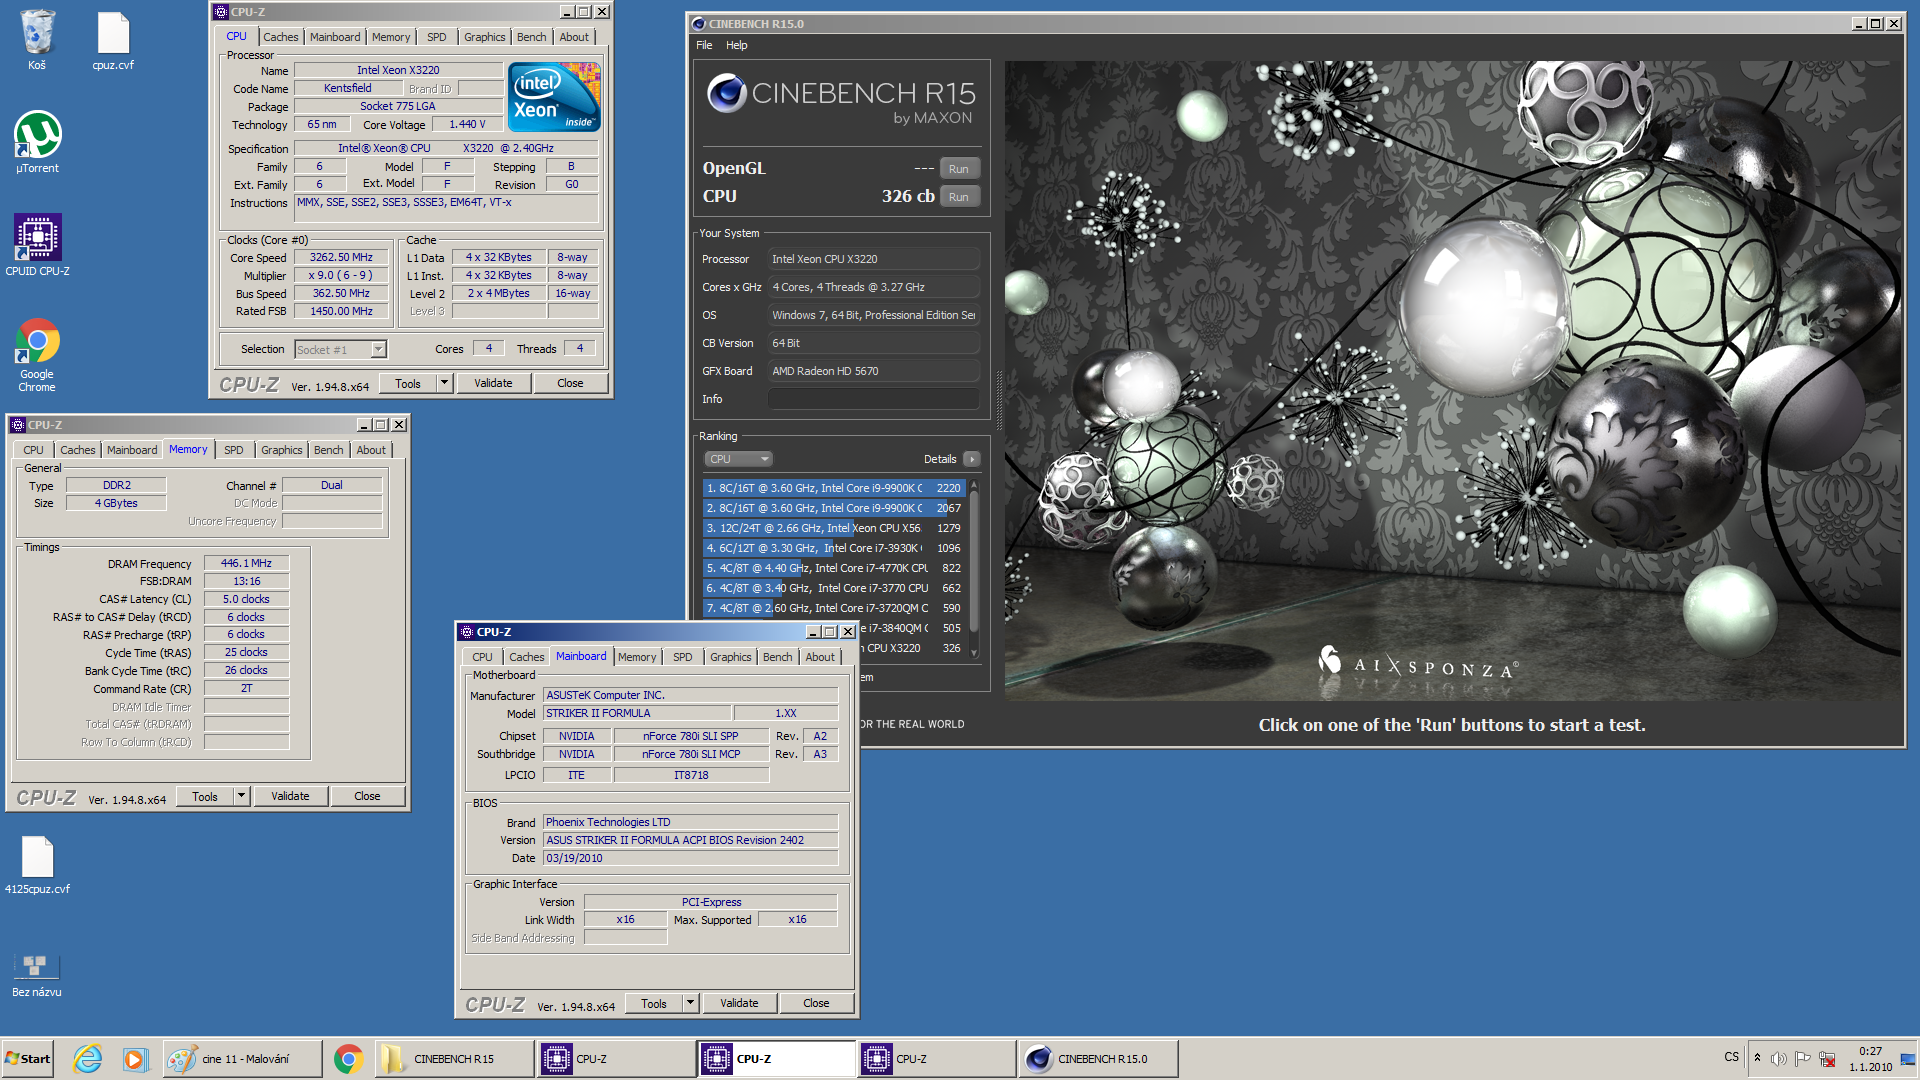Image resolution: width=1920 pixels, height=1080 pixels.
Task: Click Show Desktop button at taskbar end
Action: (1909, 1059)
